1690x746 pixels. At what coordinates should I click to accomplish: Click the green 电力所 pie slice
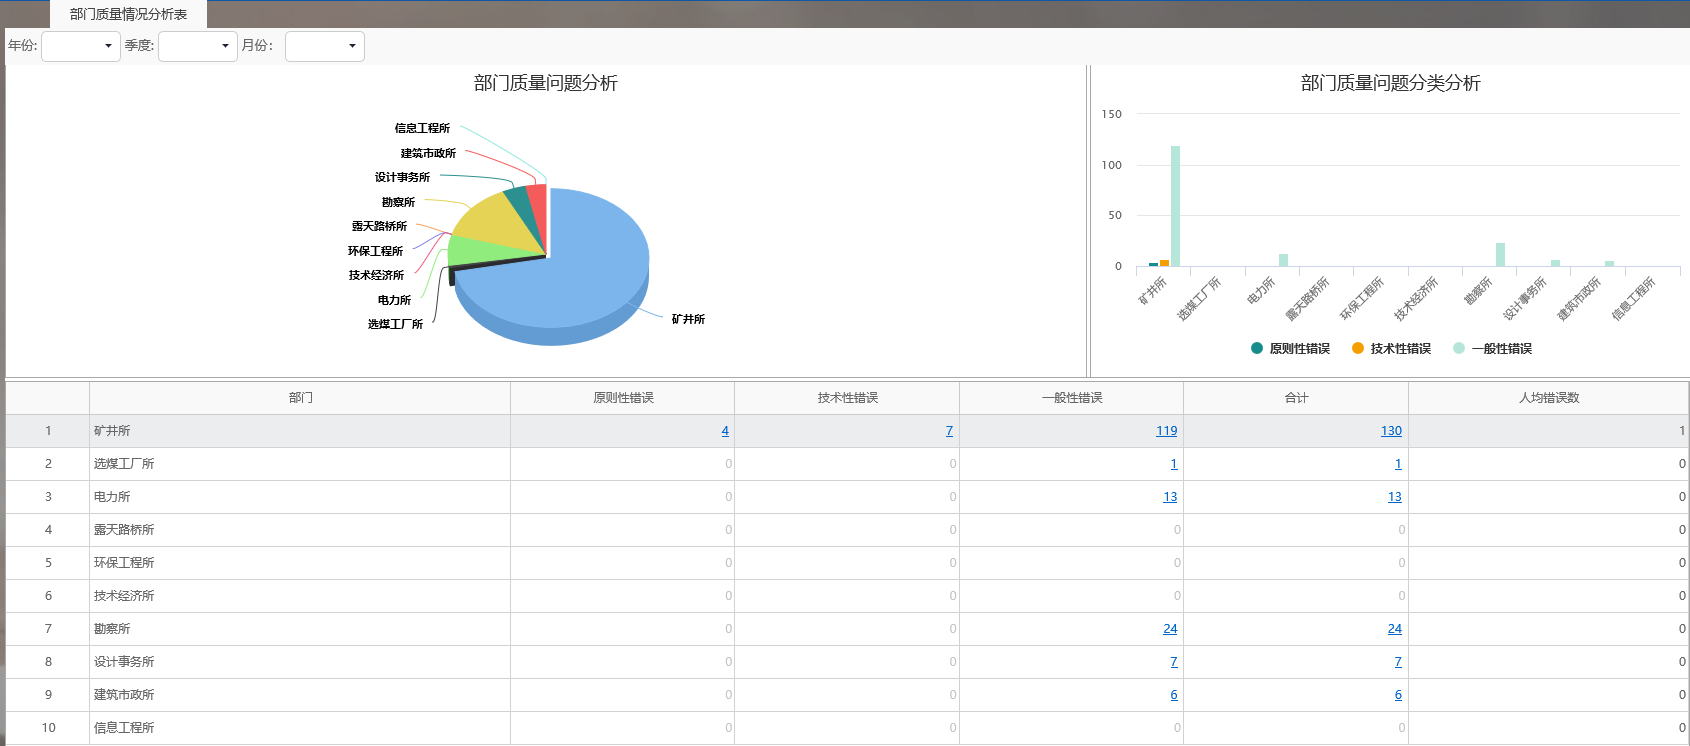470,250
